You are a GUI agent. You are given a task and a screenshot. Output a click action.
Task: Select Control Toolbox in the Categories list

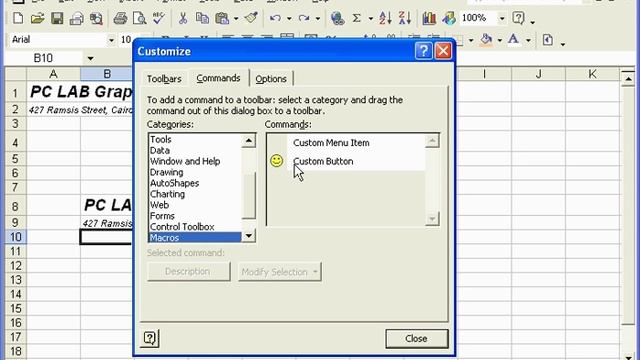[195, 227]
